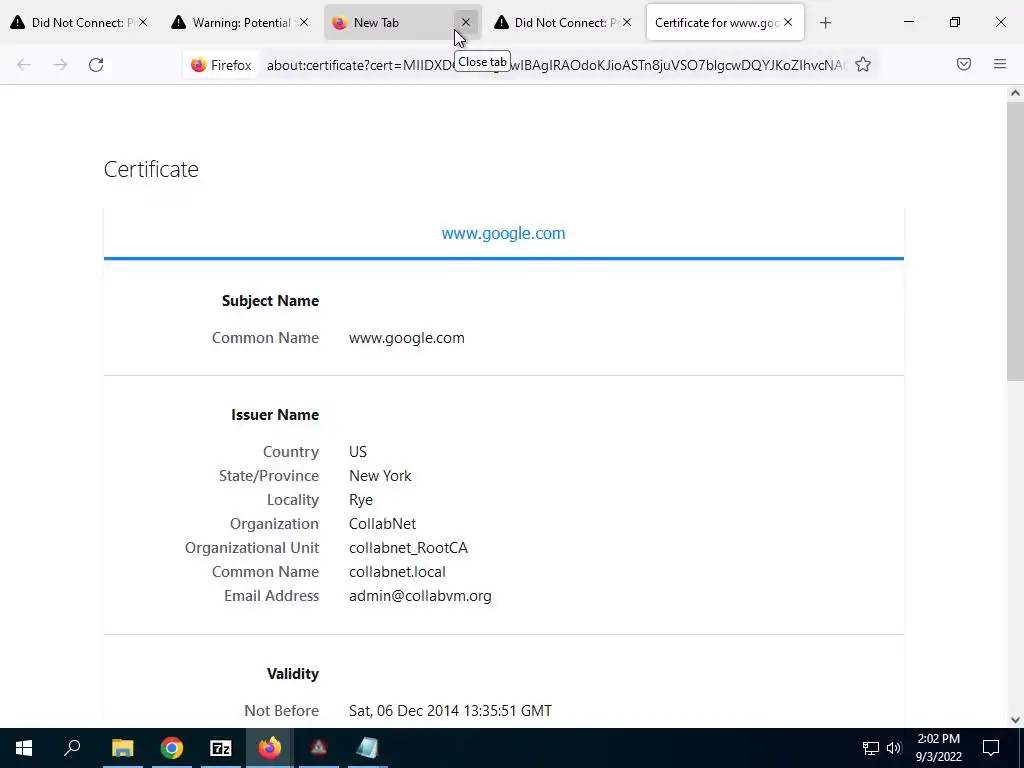The width and height of the screenshot is (1024, 768).
Task: Open the Save to Pocket button
Action: pos(964,64)
